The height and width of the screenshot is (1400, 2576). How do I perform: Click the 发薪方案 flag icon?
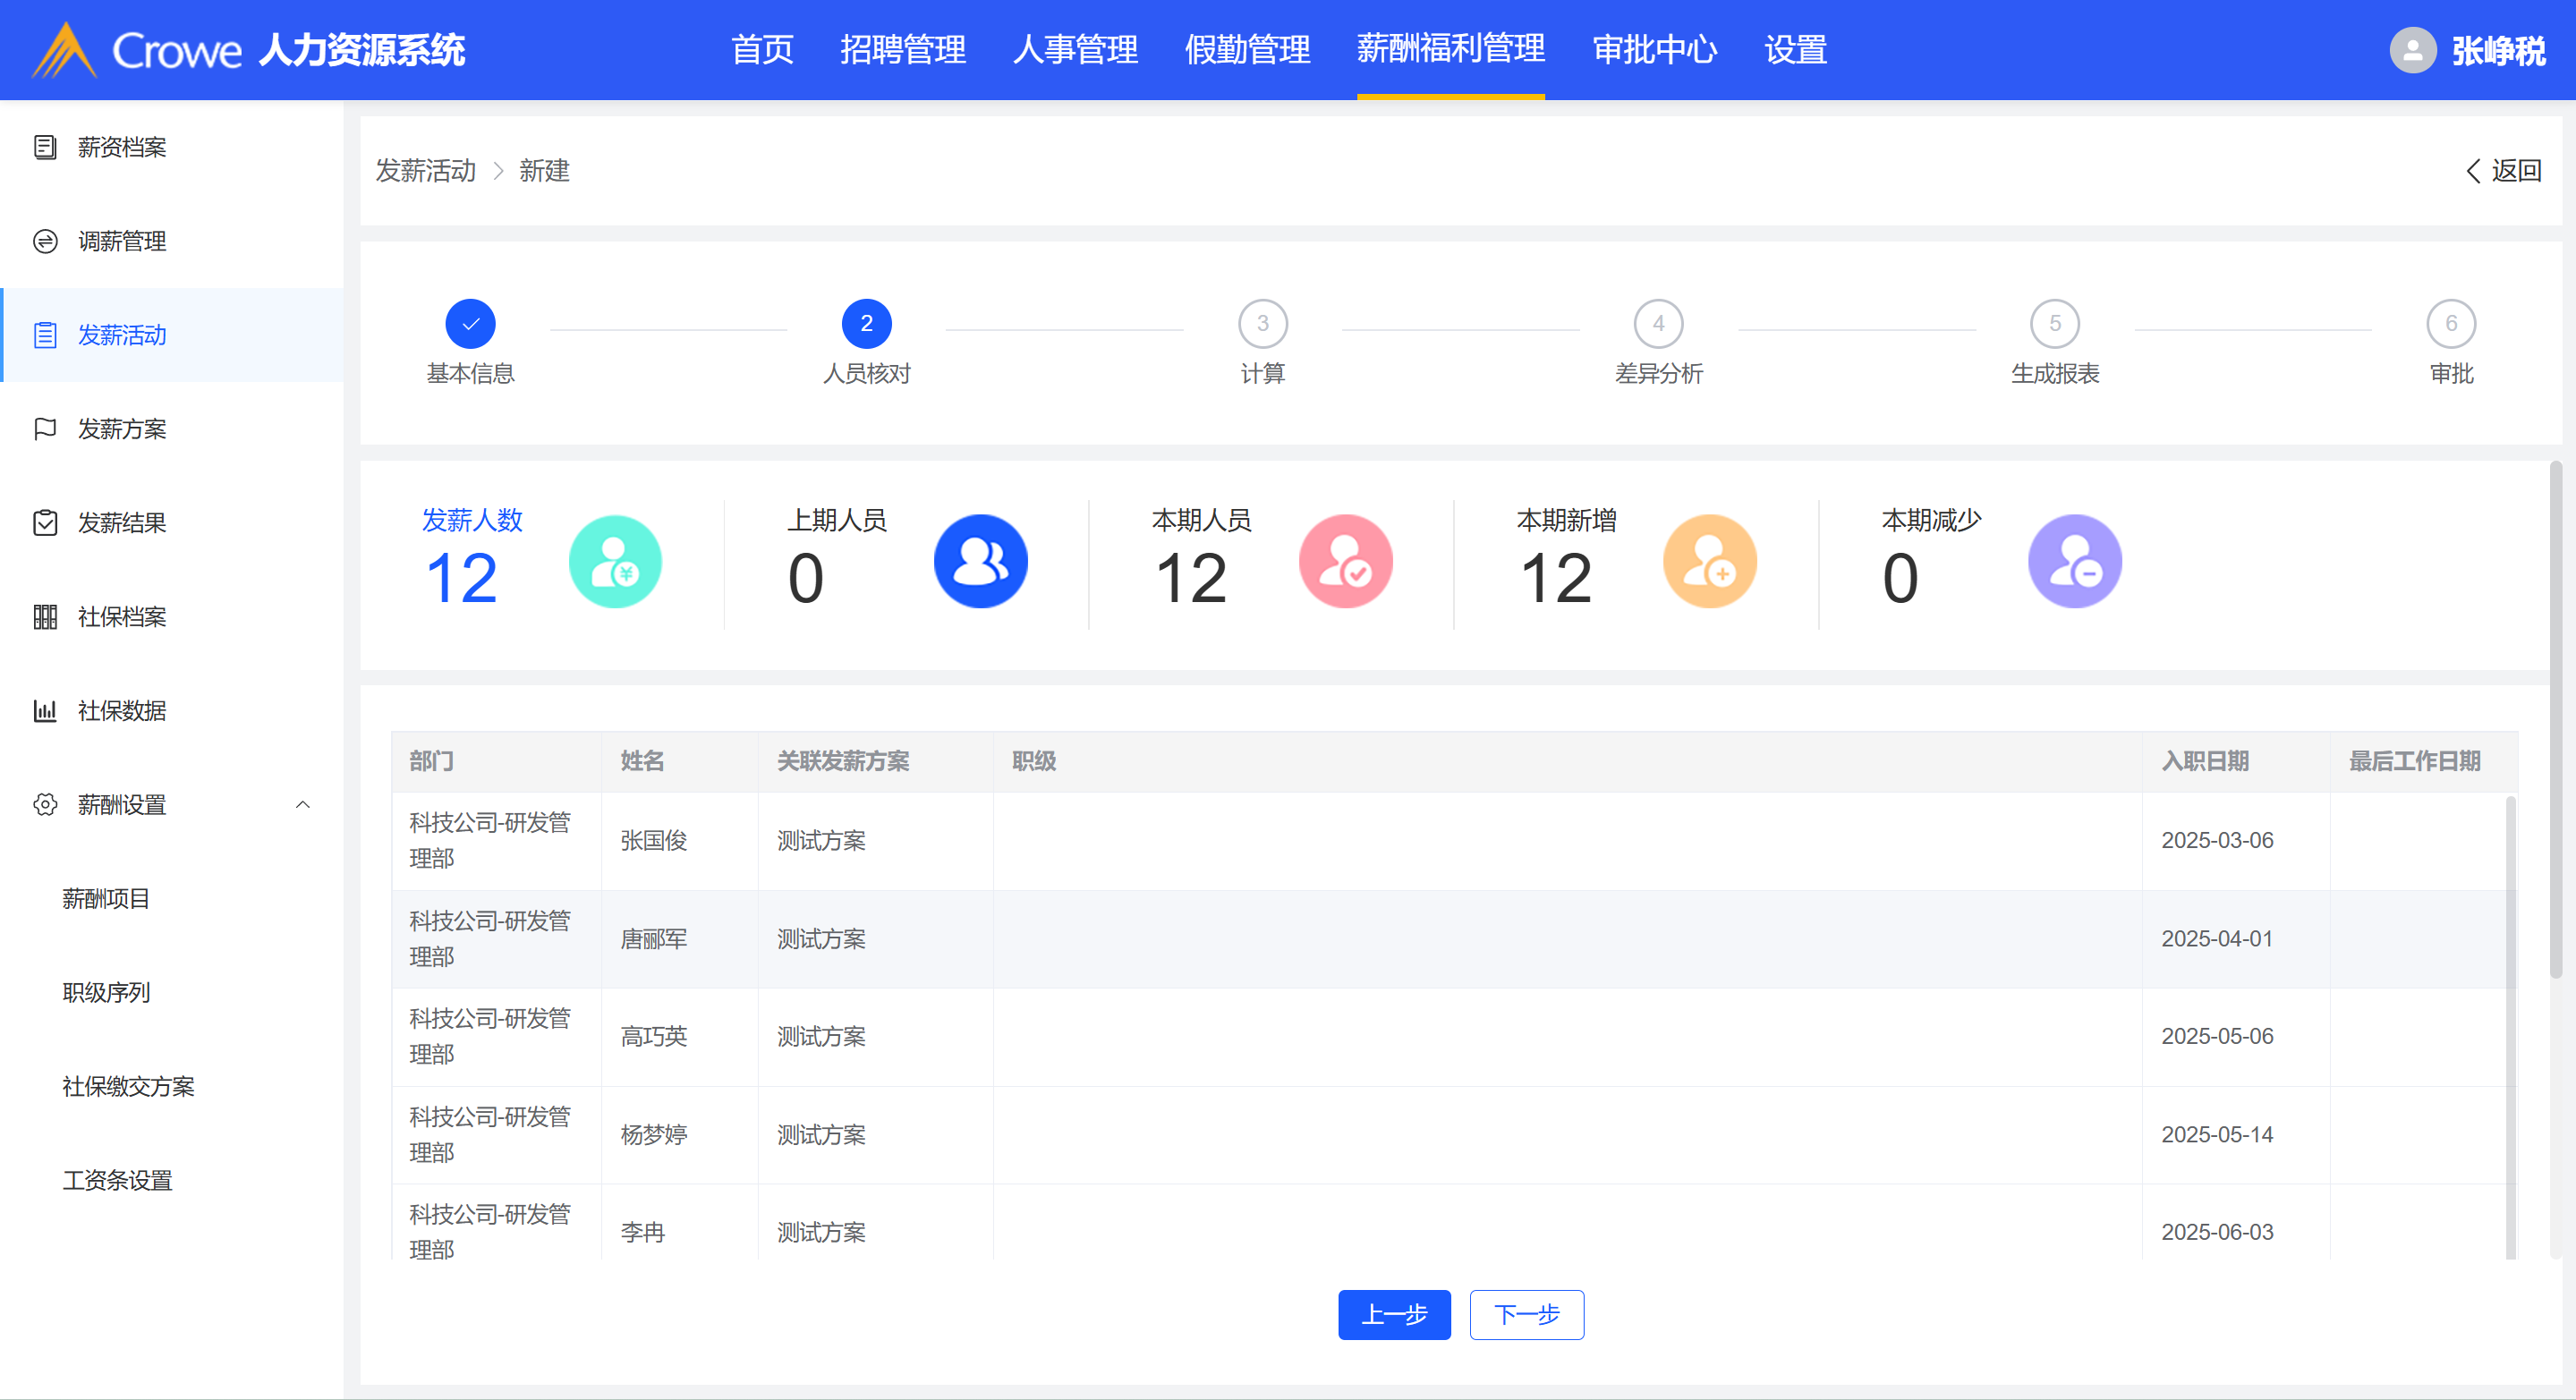click(45, 429)
